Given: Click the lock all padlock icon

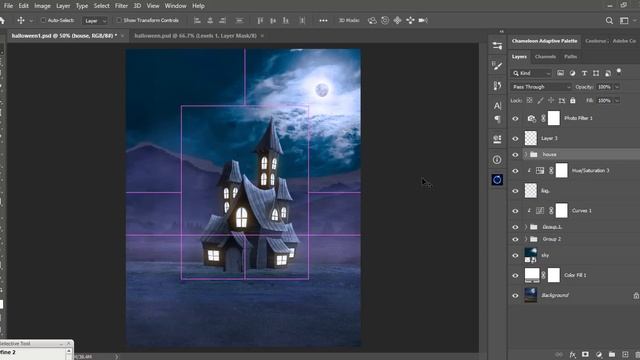Looking at the screenshot, I should pyautogui.click(x=573, y=100).
